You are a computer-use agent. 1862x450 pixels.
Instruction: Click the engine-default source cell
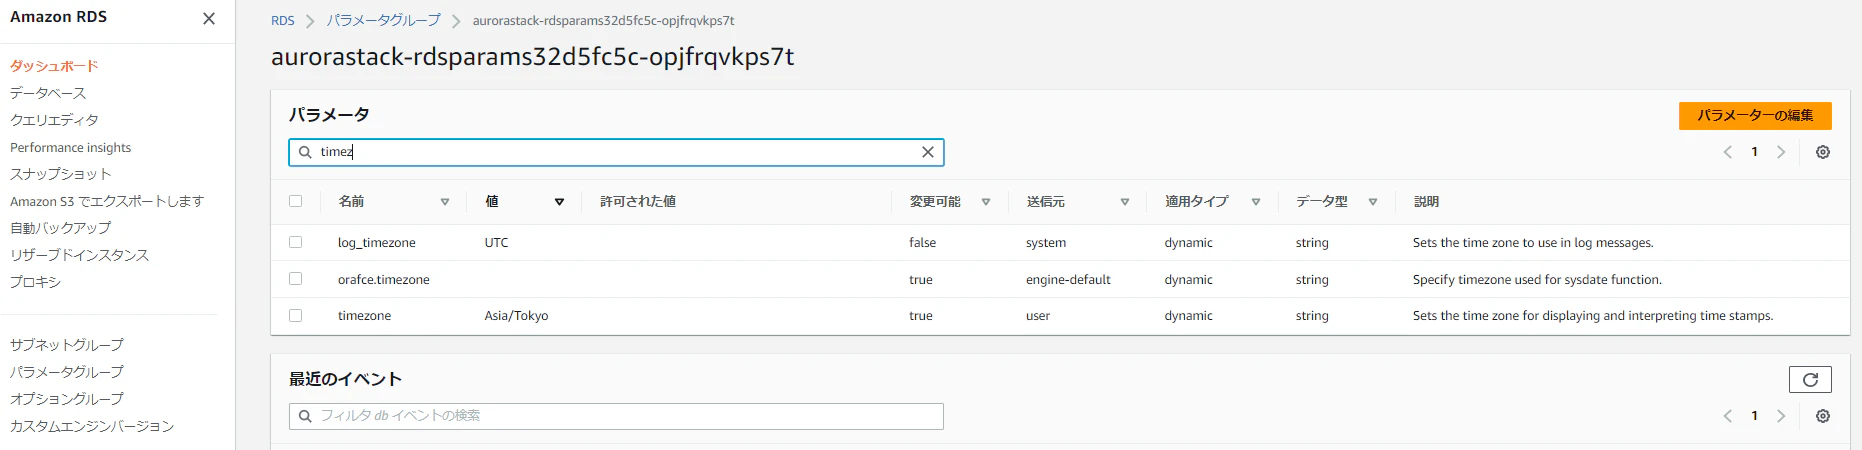(1068, 280)
